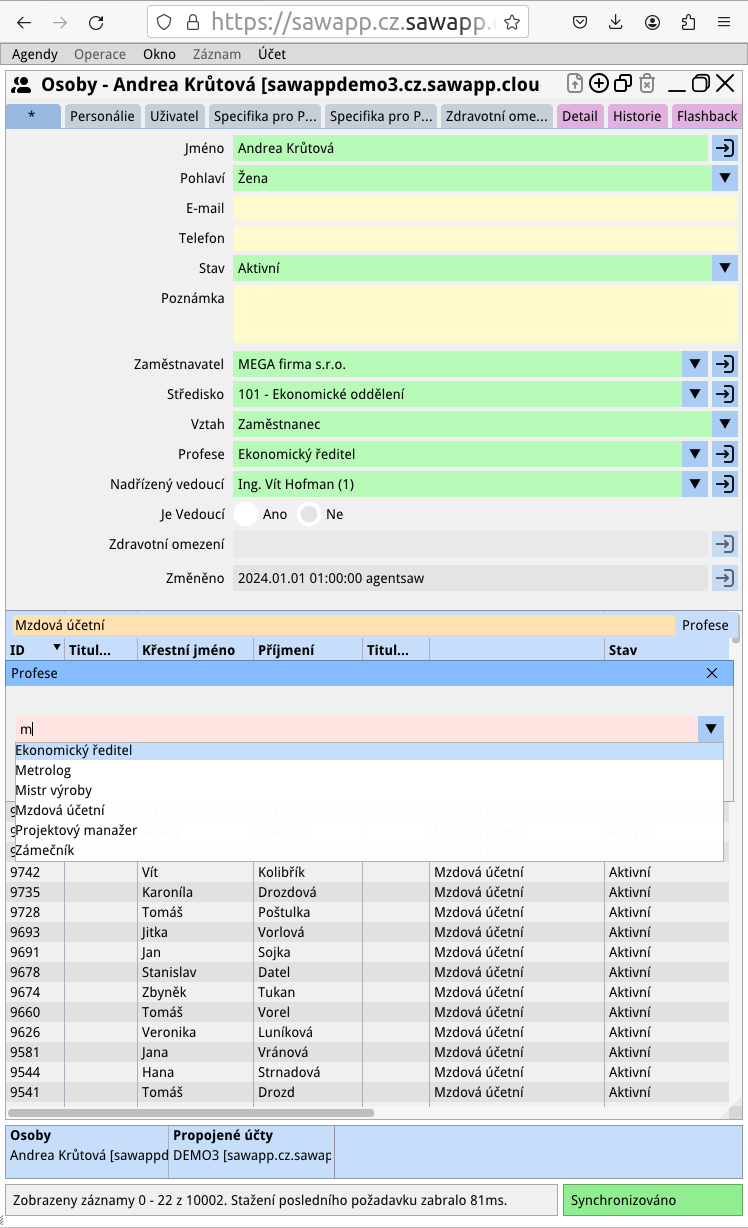Switch to Historie tab
This screenshot has width=748, height=1228.
(x=637, y=116)
